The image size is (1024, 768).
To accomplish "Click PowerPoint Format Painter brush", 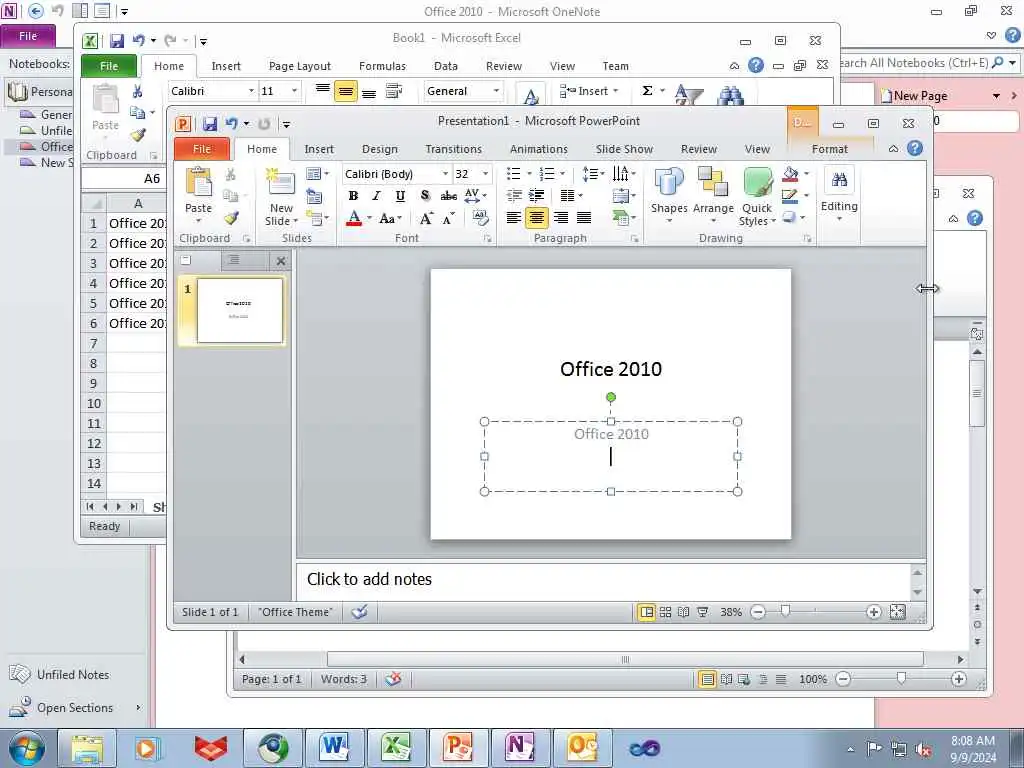I will (231, 217).
